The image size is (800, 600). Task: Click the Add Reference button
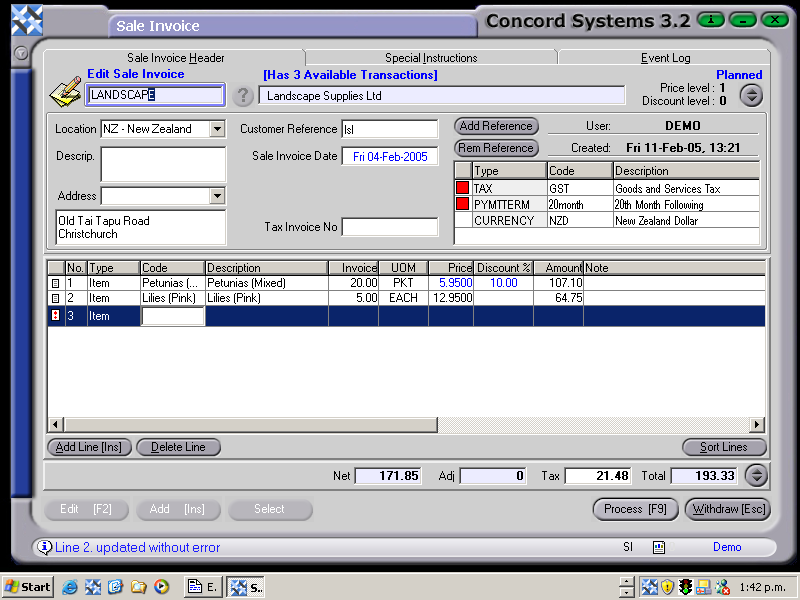point(496,126)
